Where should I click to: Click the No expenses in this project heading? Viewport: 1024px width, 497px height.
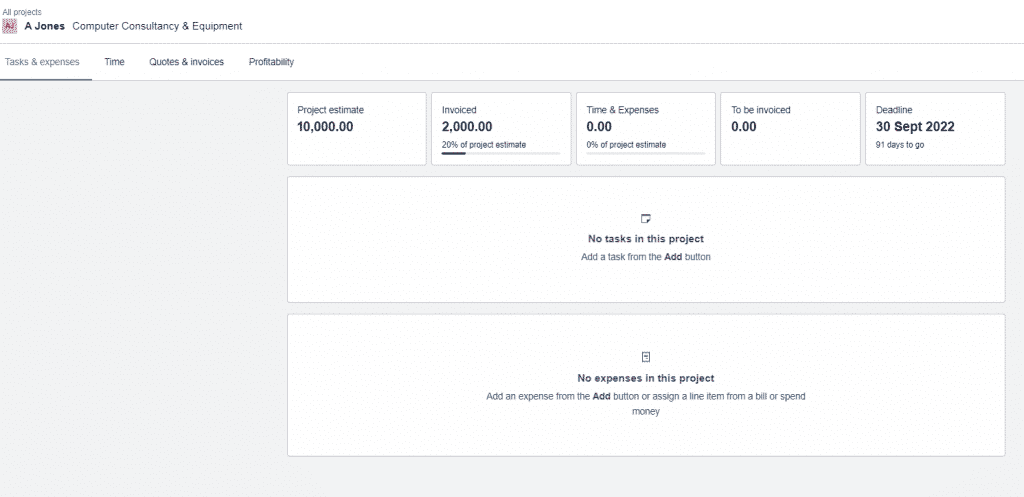click(x=646, y=378)
